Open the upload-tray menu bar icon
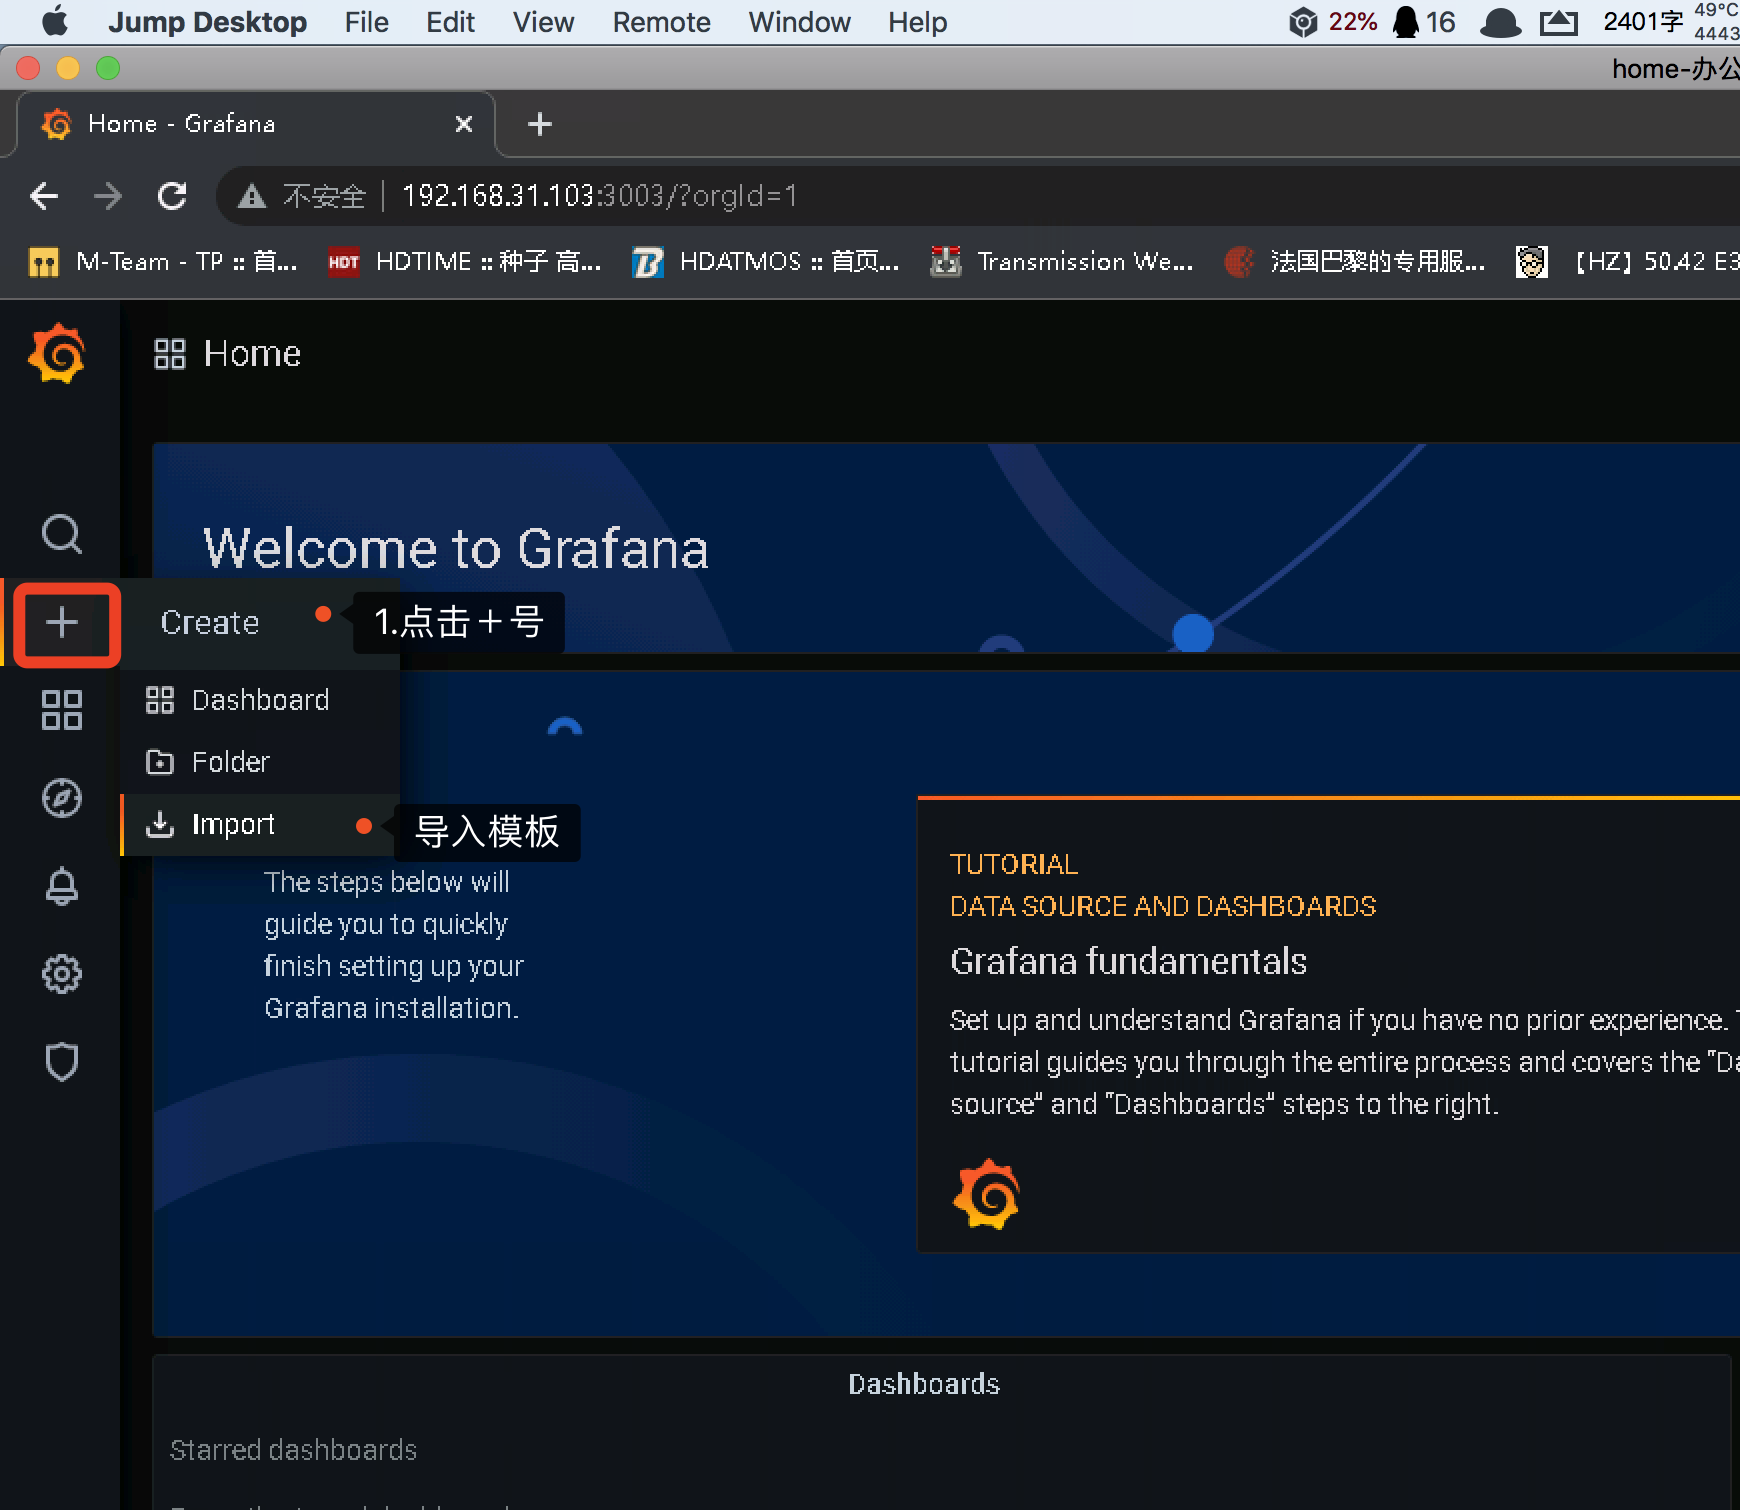The image size is (1740, 1510). (x=1558, y=22)
